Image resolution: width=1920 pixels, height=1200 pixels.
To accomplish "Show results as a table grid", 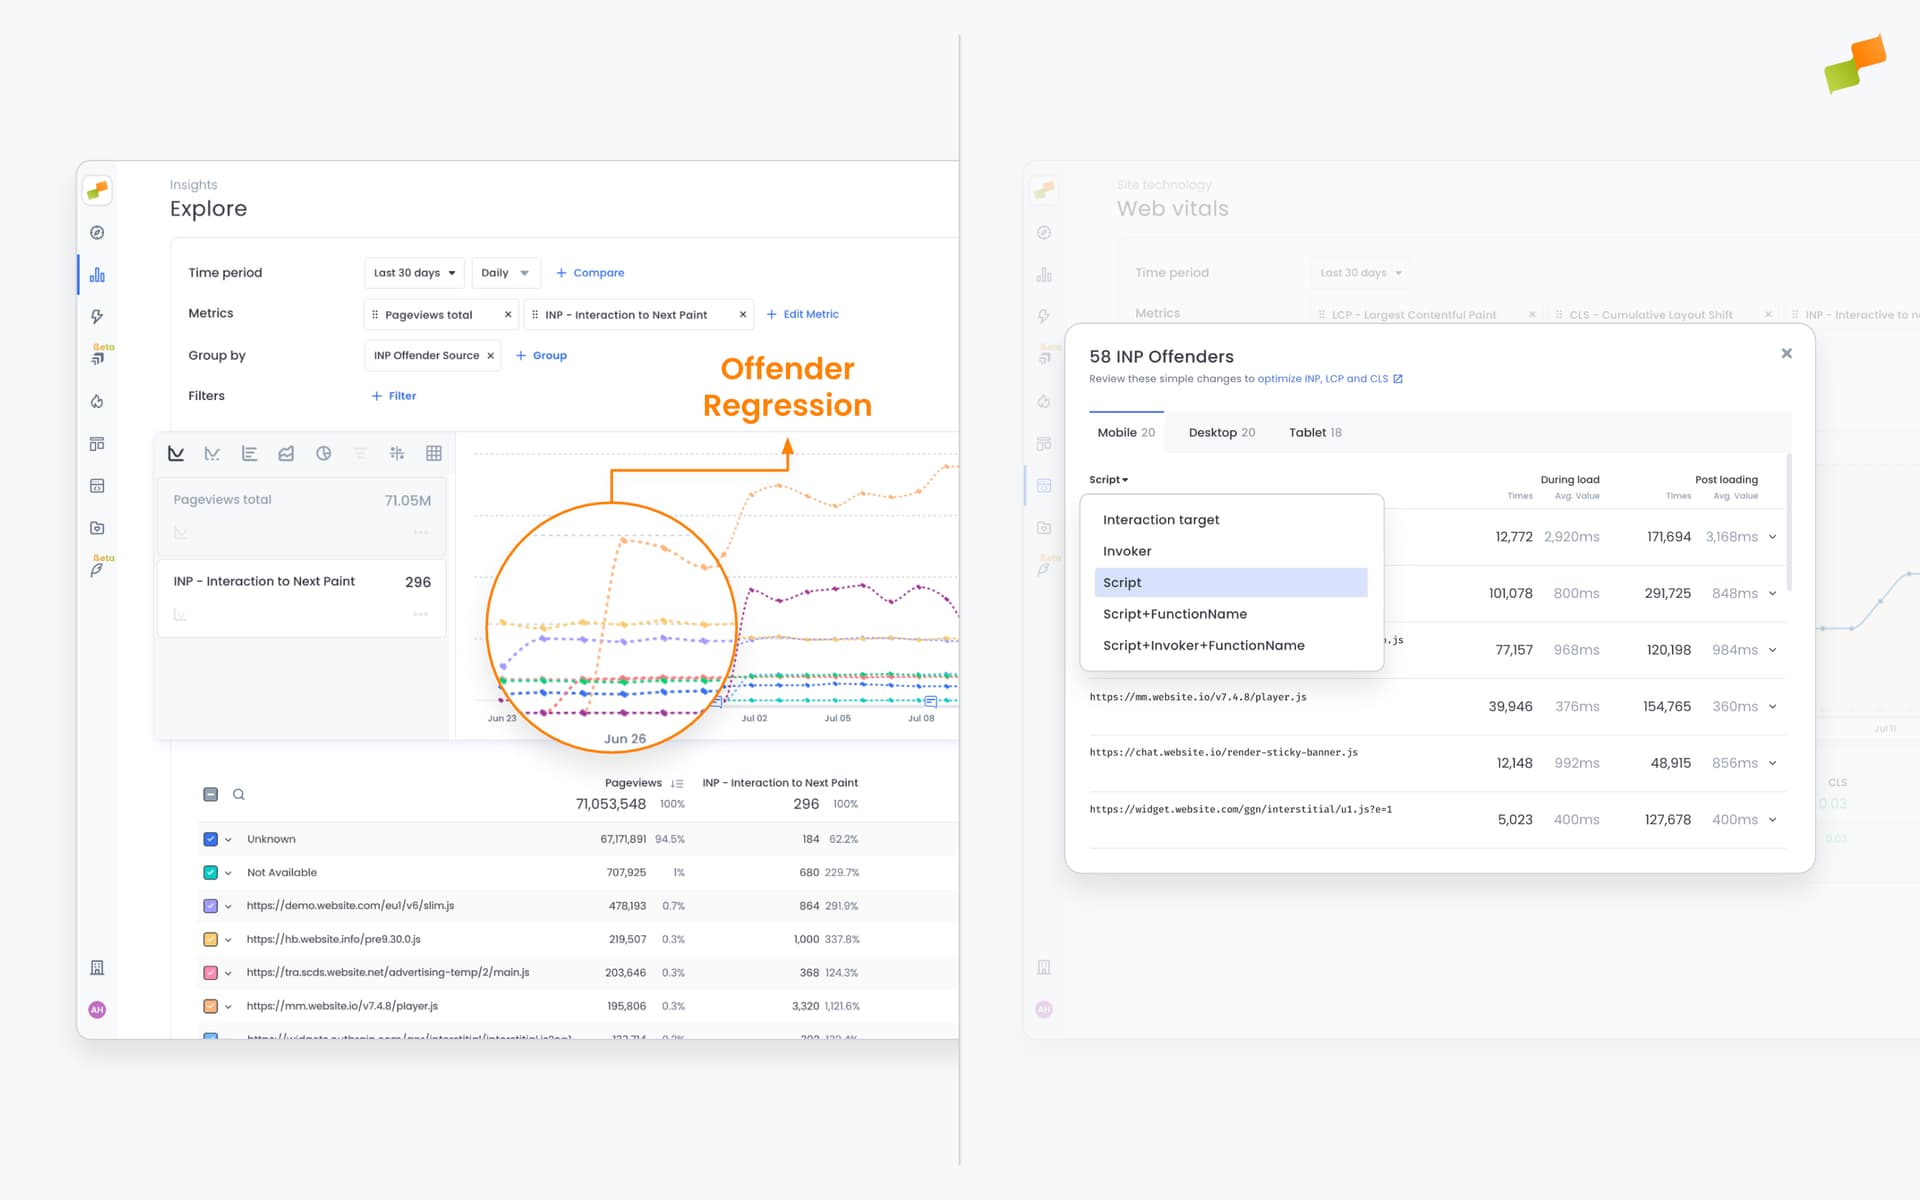I will tap(434, 453).
